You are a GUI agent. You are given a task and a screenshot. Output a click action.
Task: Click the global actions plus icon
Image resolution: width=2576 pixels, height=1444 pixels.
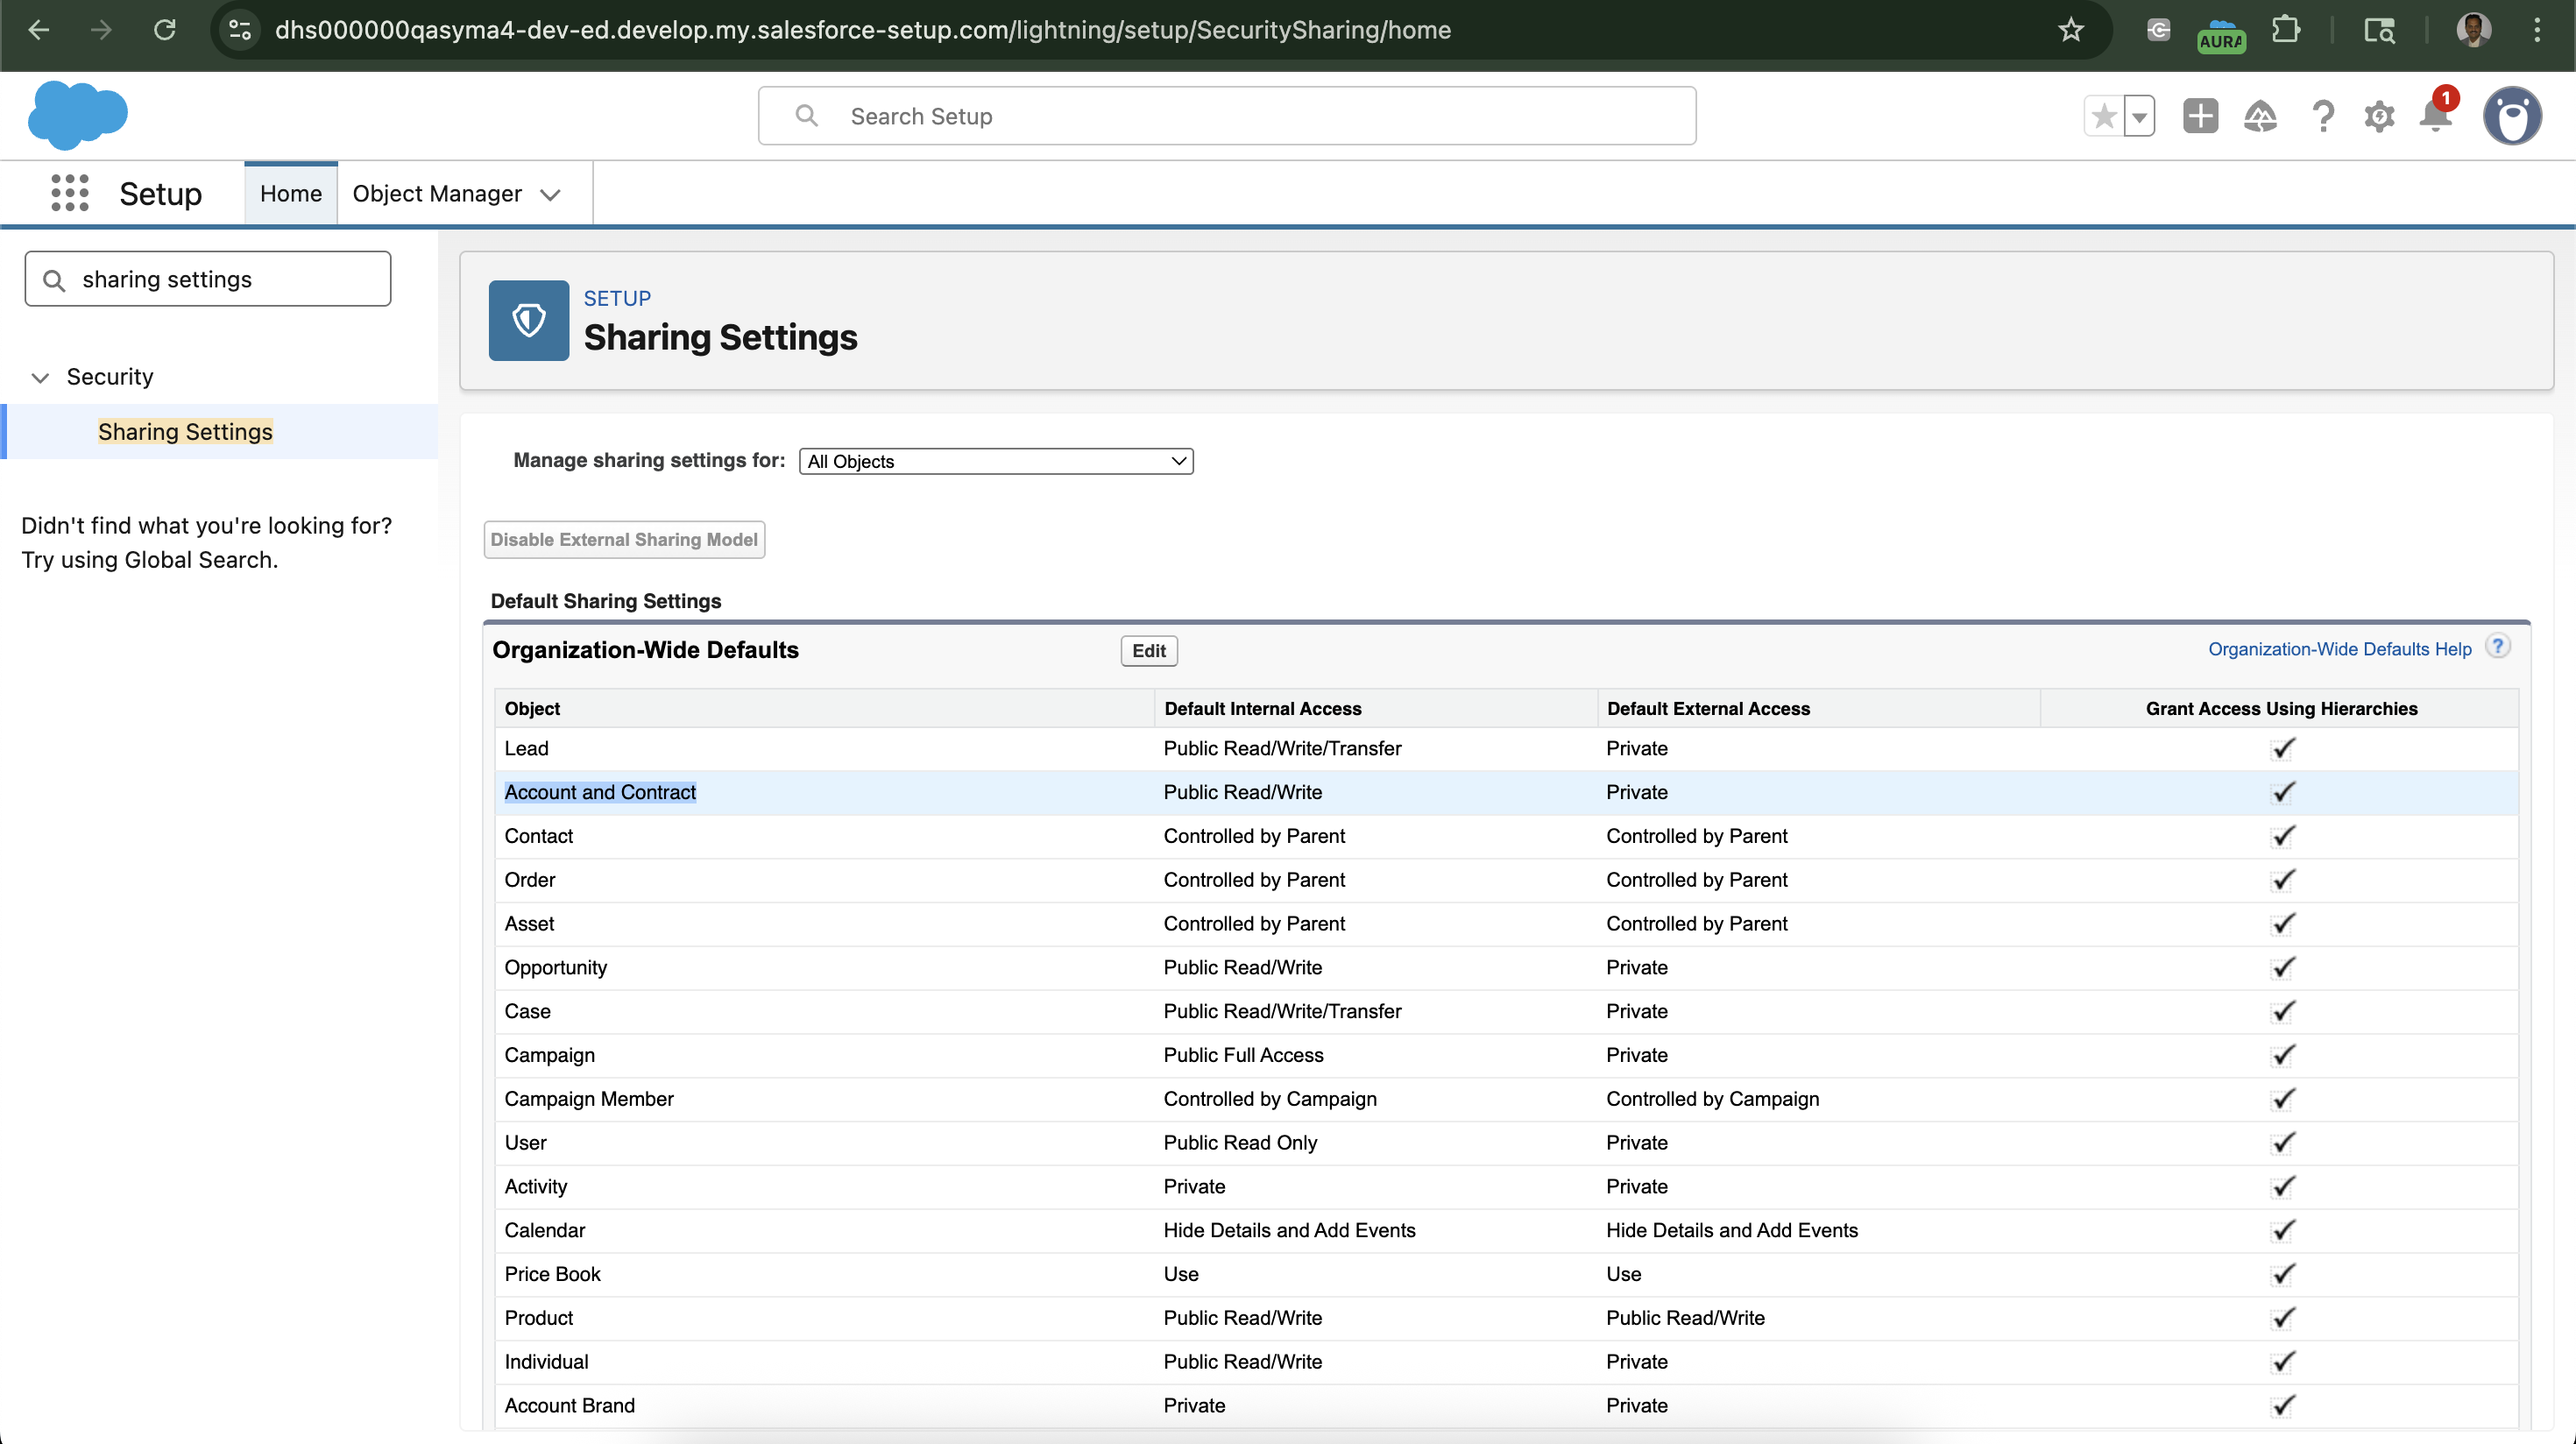point(2200,116)
